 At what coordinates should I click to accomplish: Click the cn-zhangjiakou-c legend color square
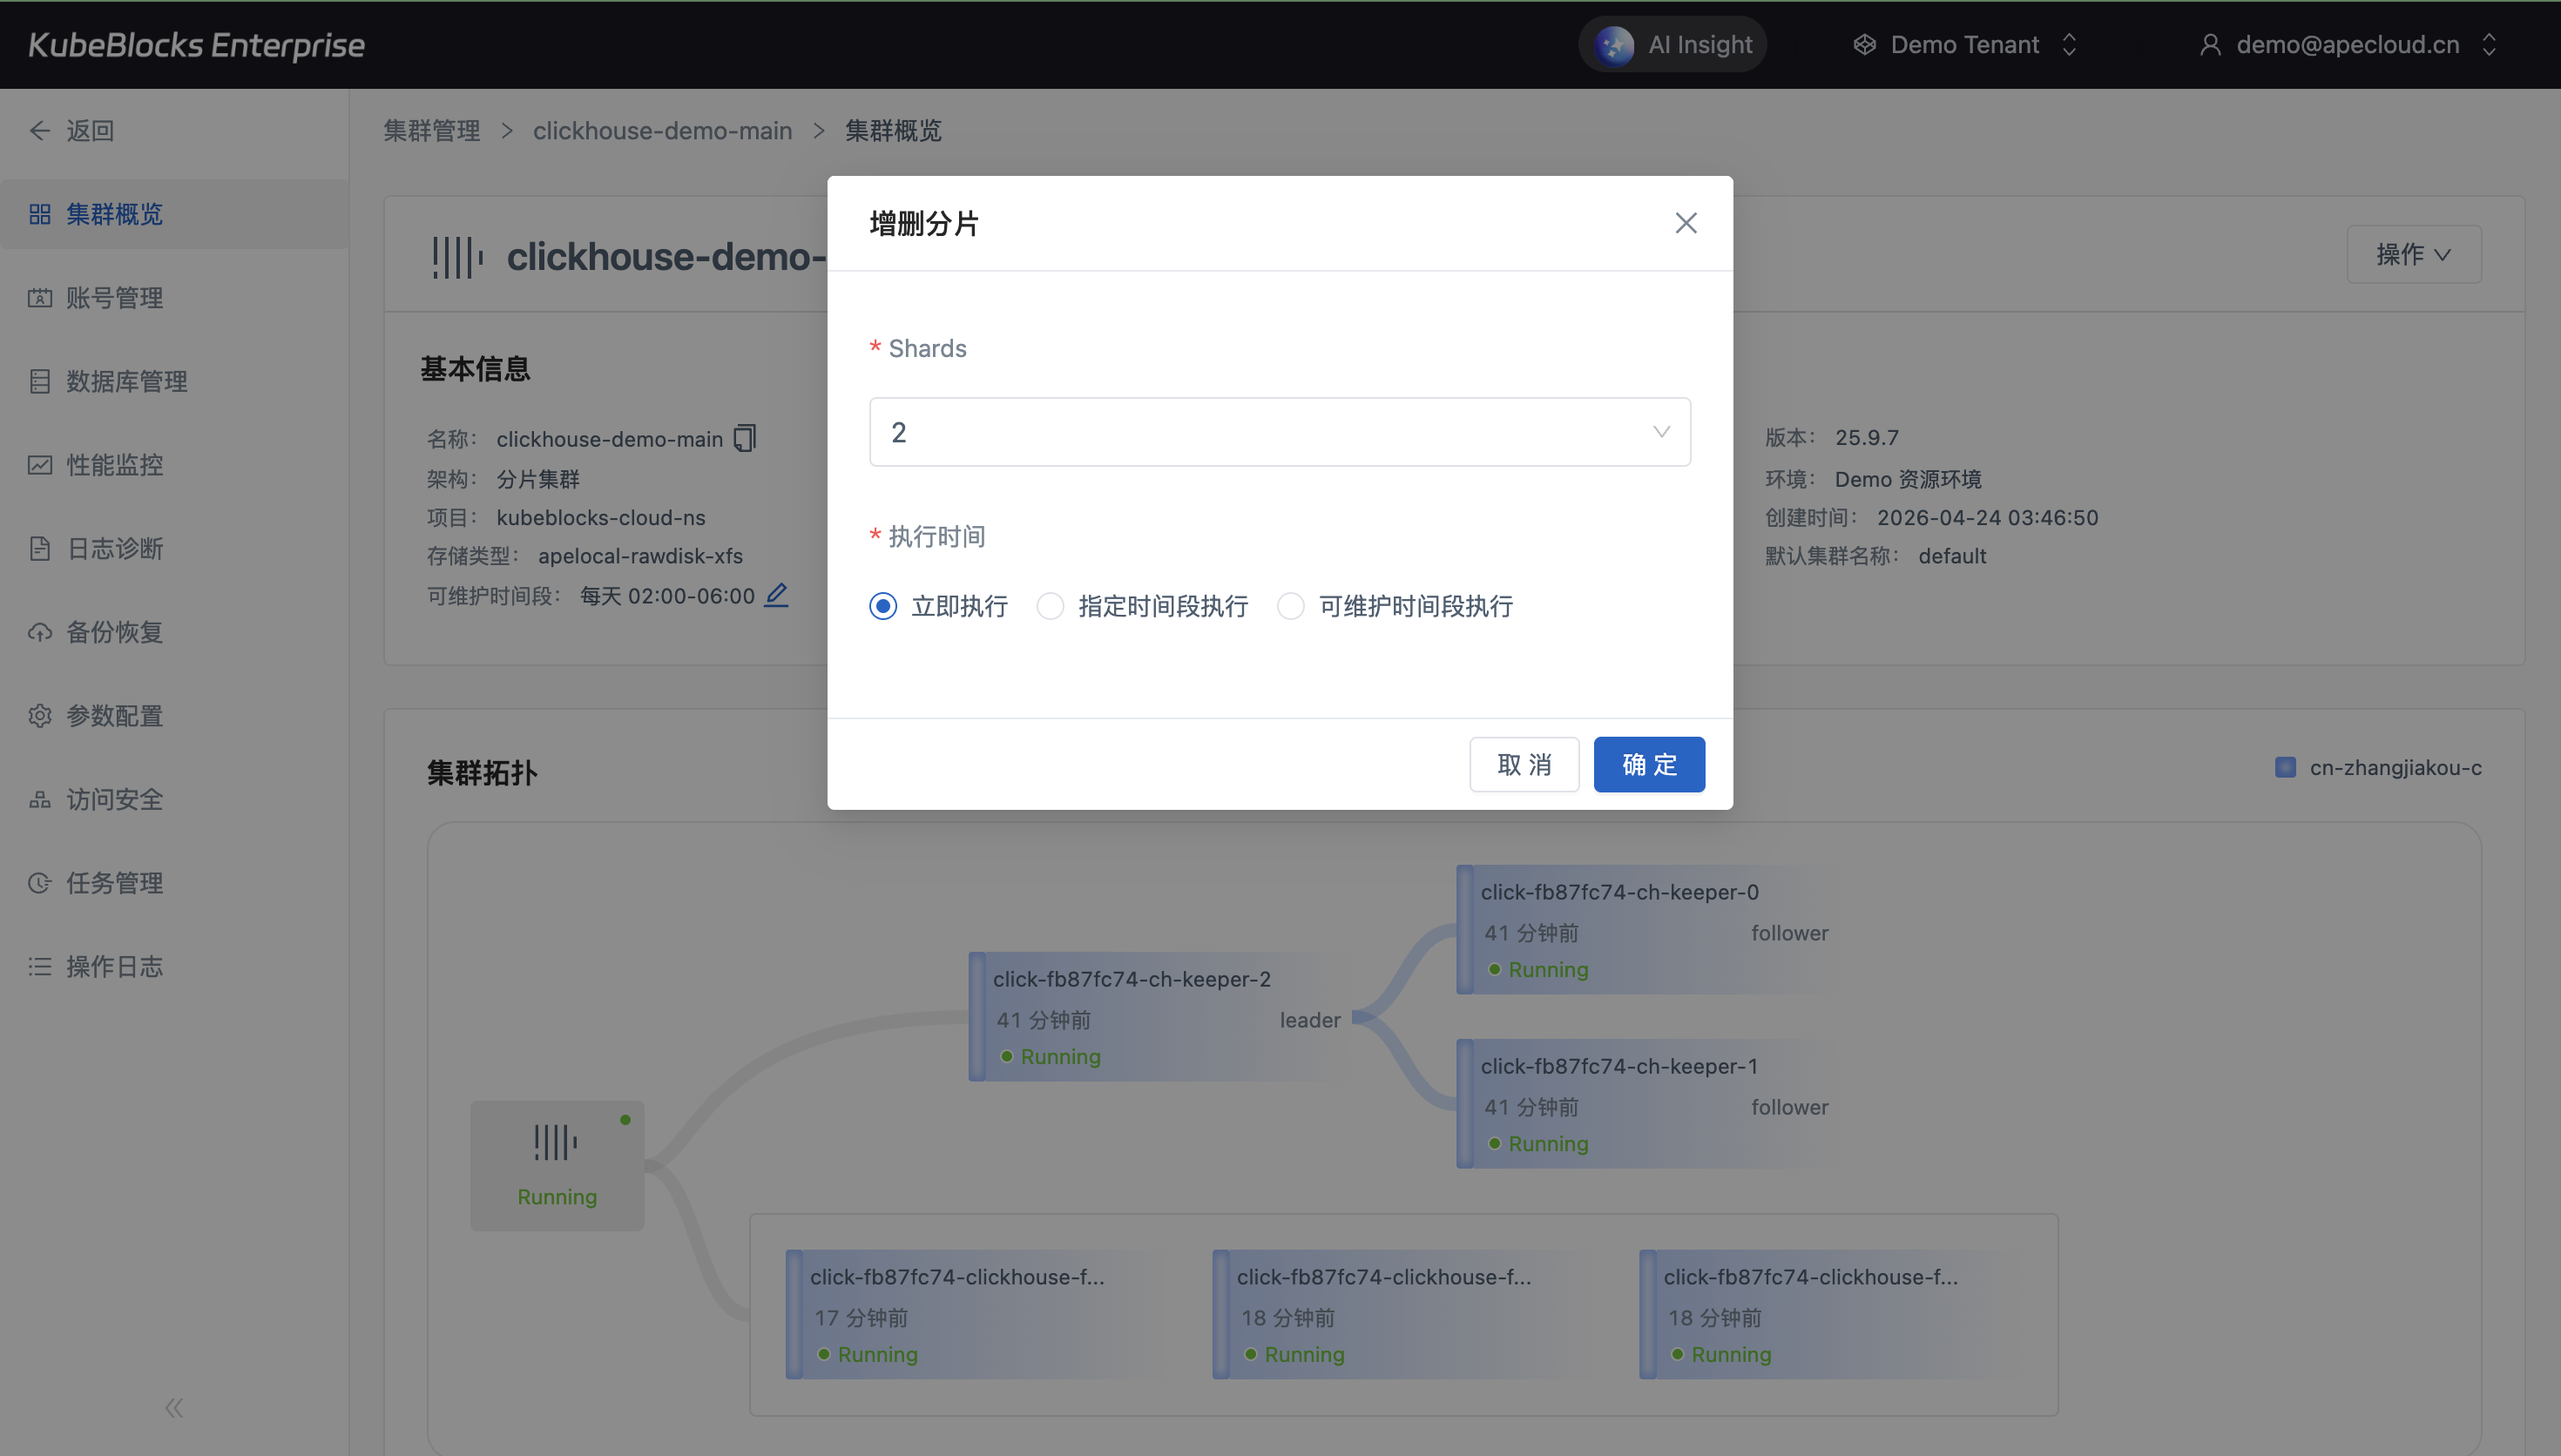point(2285,768)
